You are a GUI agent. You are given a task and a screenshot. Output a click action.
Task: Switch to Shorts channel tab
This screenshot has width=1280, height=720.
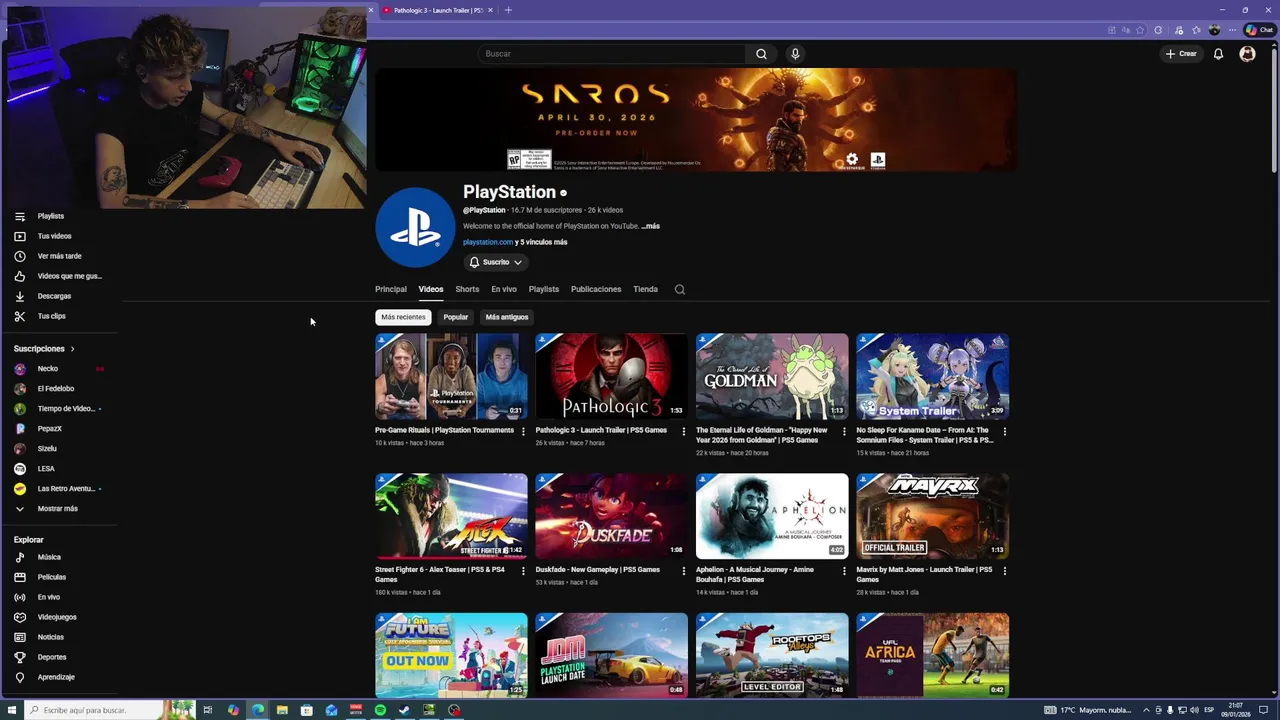pyautogui.click(x=467, y=289)
